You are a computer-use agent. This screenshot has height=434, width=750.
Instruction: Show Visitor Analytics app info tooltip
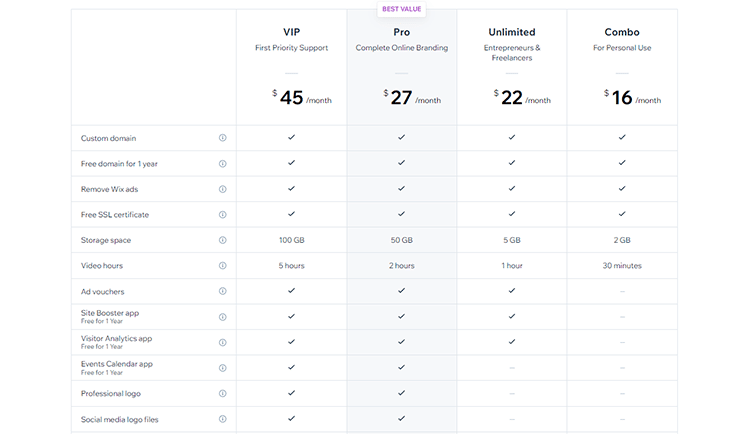pos(222,342)
